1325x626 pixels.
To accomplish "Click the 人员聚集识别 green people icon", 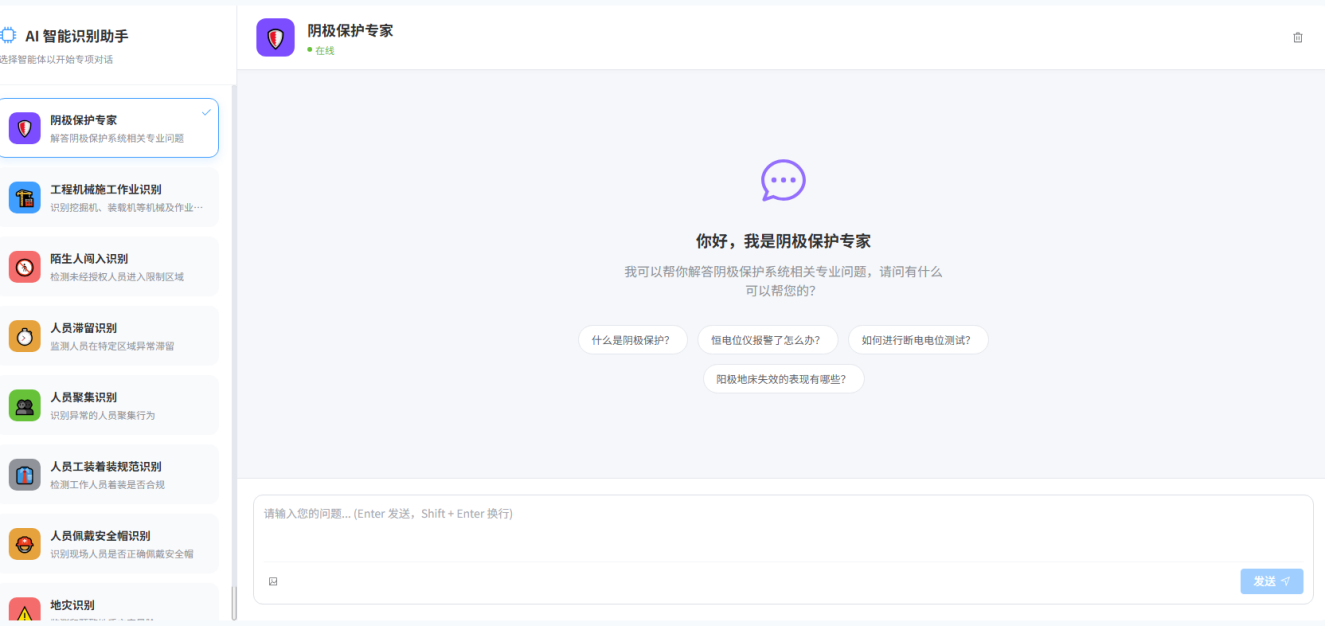I will pyautogui.click(x=25, y=405).
